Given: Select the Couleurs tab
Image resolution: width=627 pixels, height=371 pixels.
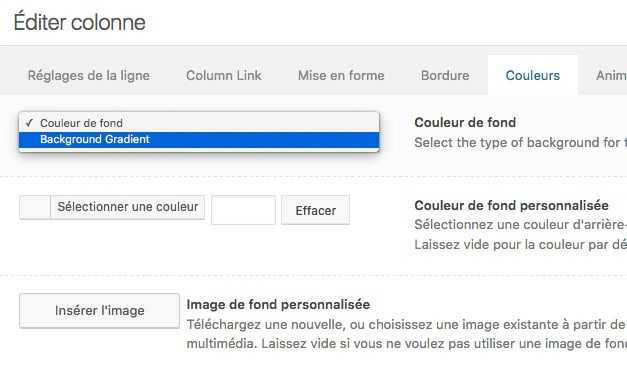Looking at the screenshot, I should coord(533,75).
